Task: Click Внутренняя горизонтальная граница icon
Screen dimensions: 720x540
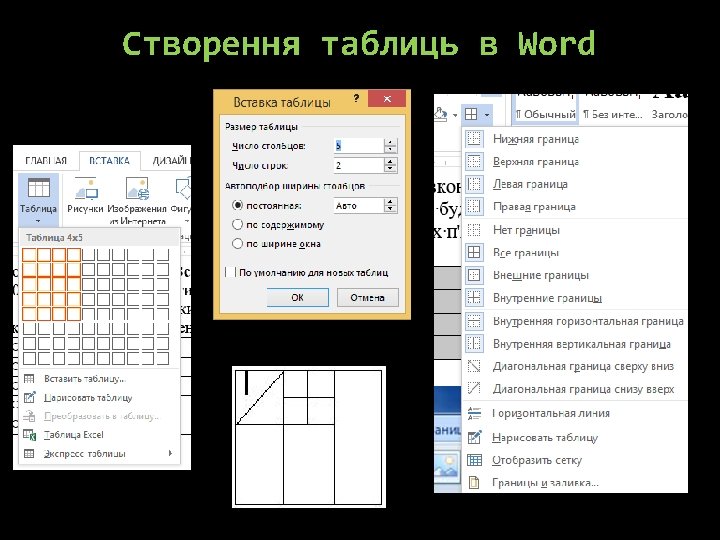Action: pyautogui.click(x=474, y=321)
